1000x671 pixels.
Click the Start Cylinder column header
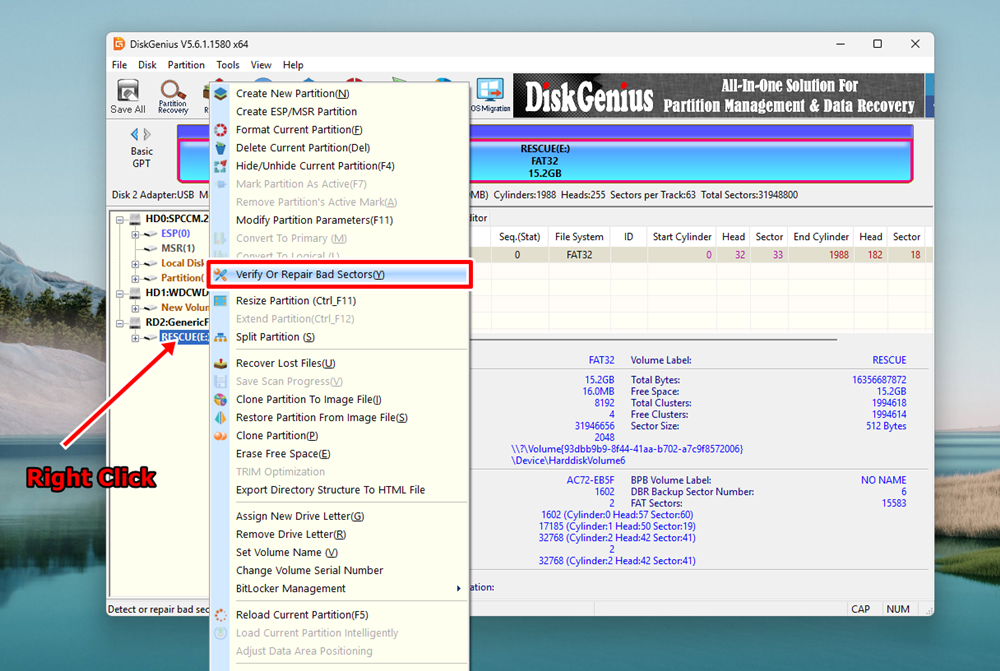682,237
